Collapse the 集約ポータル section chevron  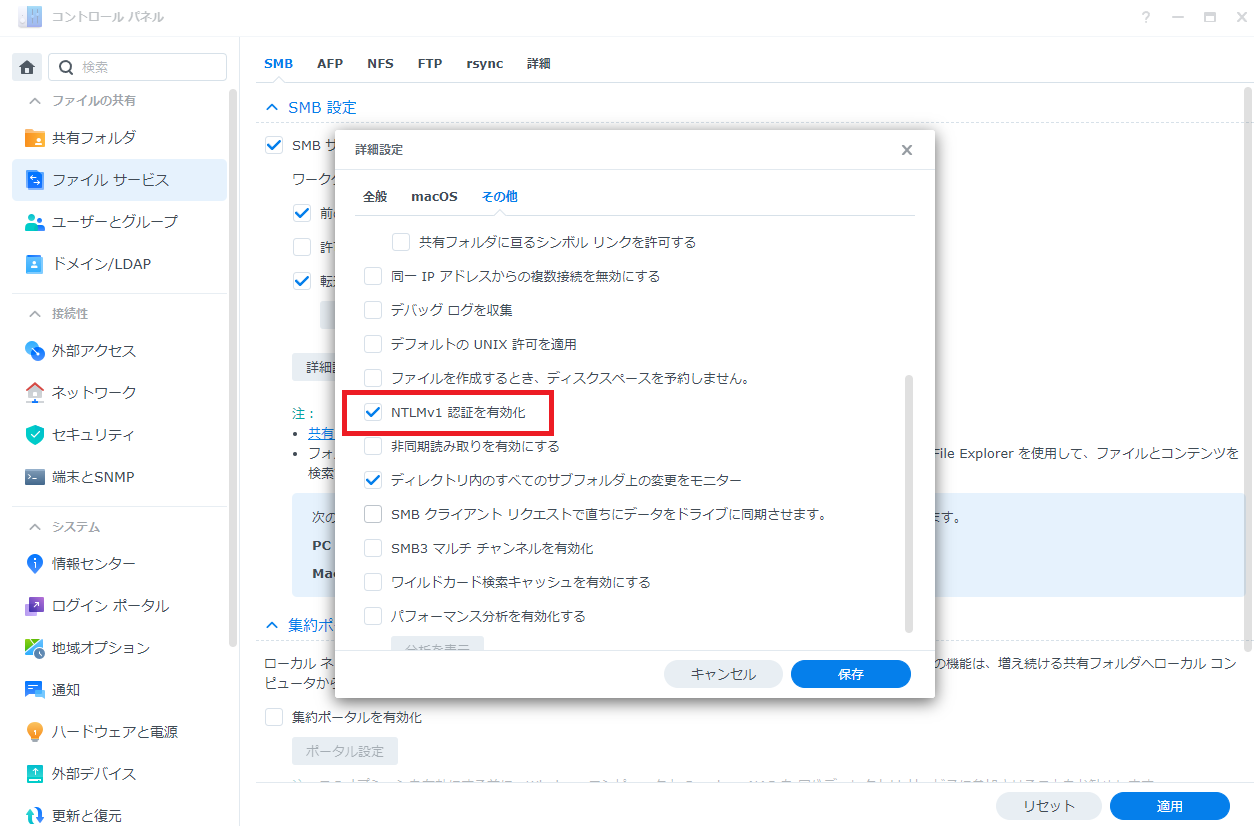[x=272, y=625]
